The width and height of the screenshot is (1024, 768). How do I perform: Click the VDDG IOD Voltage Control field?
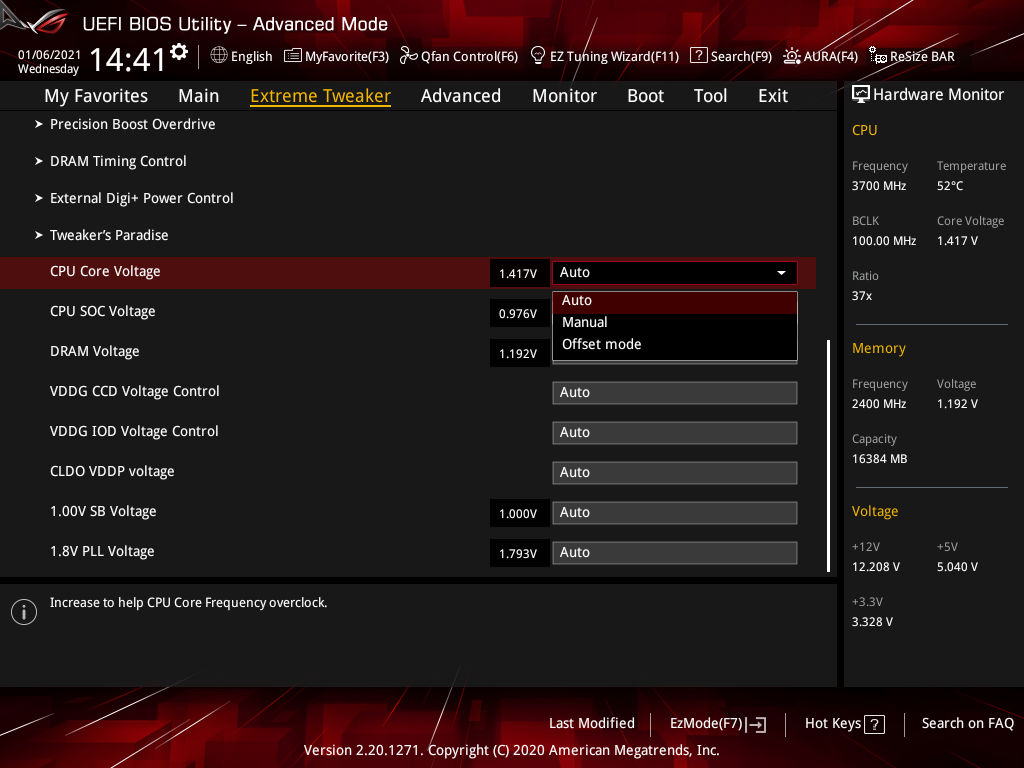click(675, 433)
